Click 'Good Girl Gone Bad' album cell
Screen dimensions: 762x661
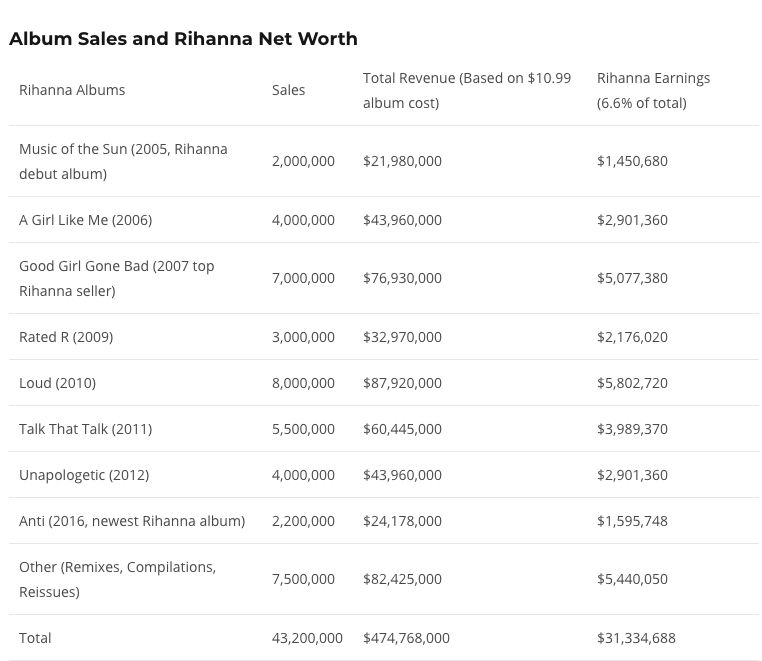point(116,278)
